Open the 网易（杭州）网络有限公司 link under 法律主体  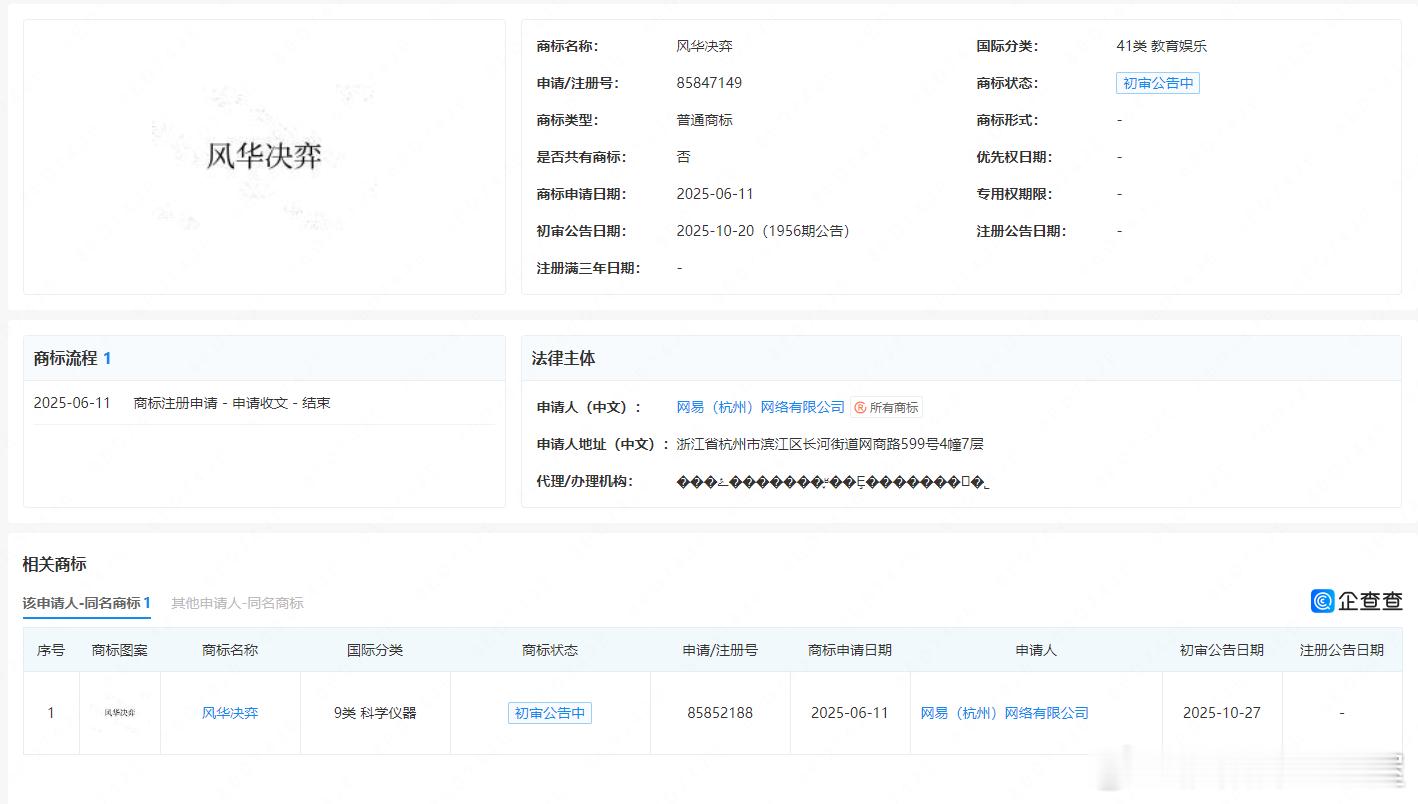[x=760, y=407]
